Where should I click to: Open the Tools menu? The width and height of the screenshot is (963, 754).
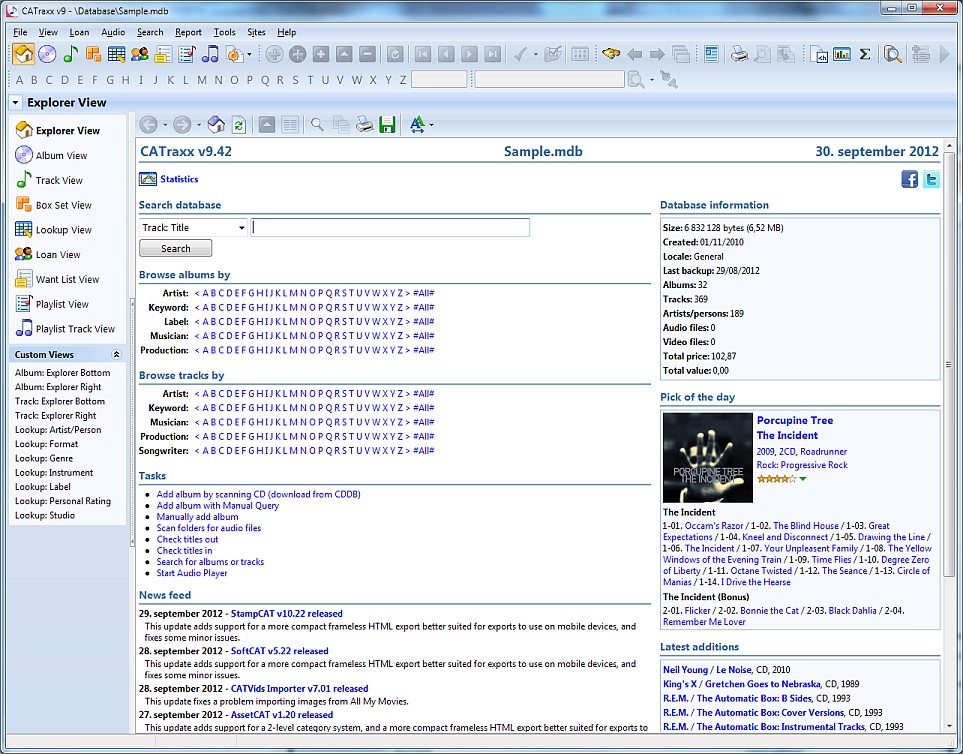[x=224, y=32]
